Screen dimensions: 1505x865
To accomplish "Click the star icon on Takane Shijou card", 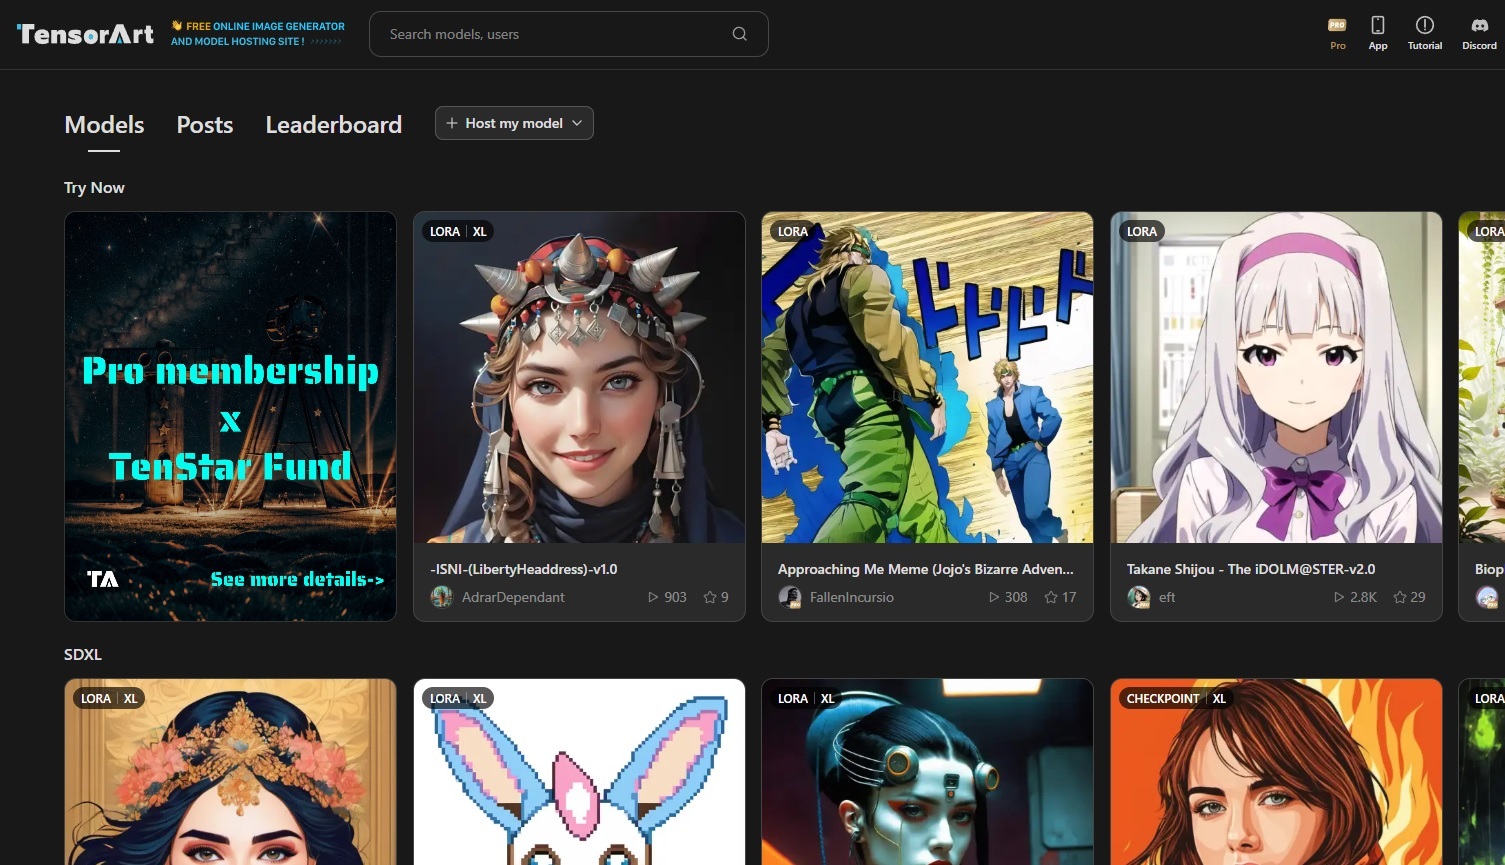I will [x=1400, y=597].
